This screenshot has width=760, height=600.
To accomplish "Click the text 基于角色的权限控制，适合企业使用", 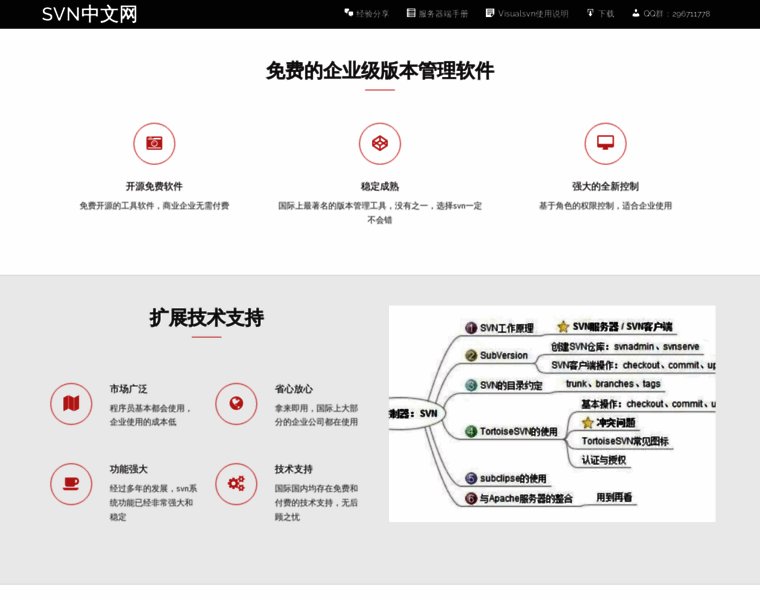I will pyautogui.click(x=605, y=205).
